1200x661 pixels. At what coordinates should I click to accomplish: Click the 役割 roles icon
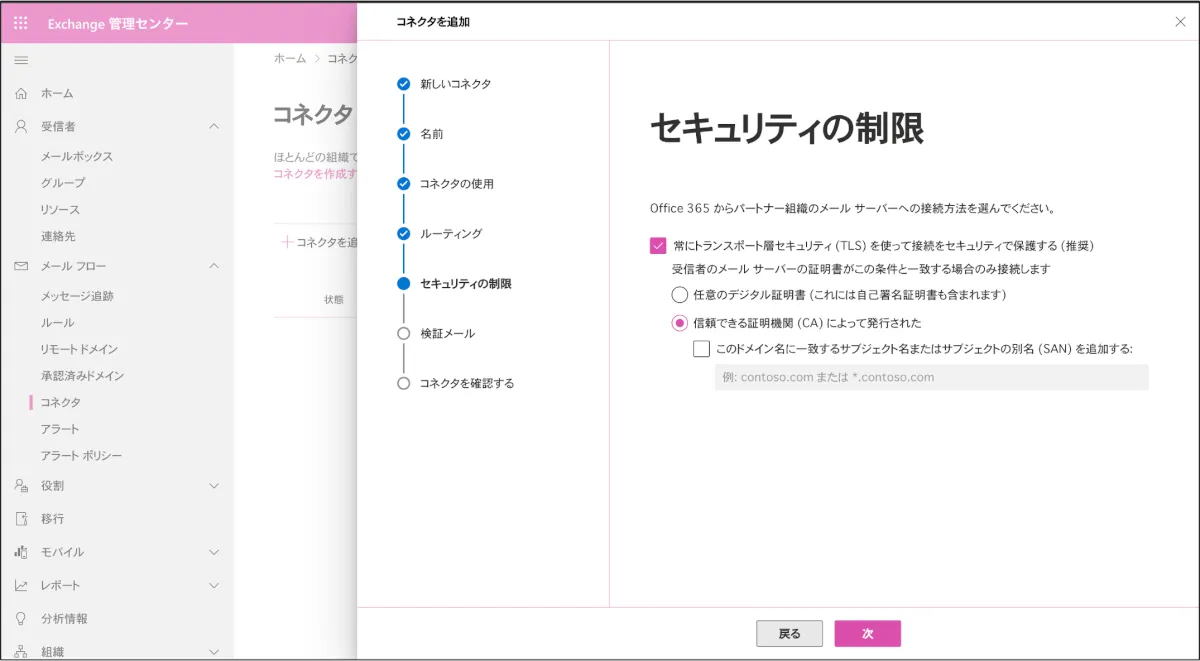tap(21, 486)
